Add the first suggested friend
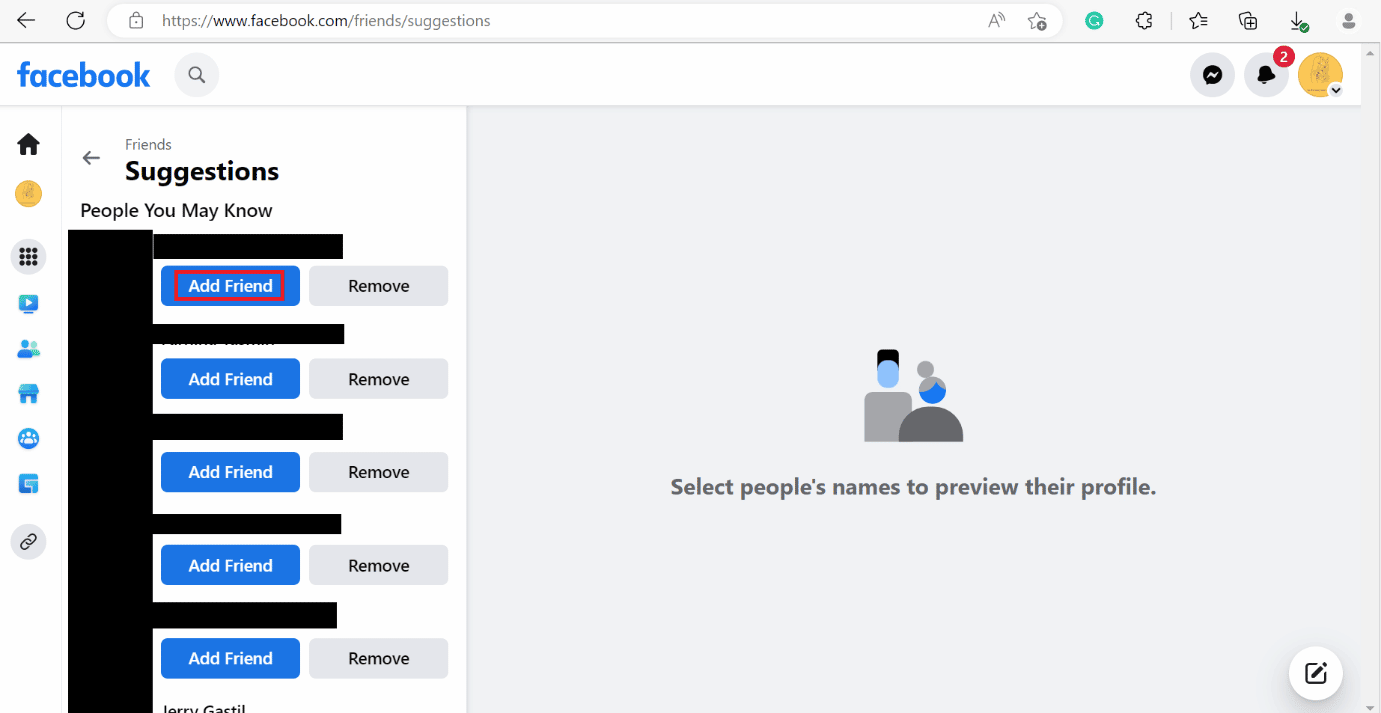 229,285
